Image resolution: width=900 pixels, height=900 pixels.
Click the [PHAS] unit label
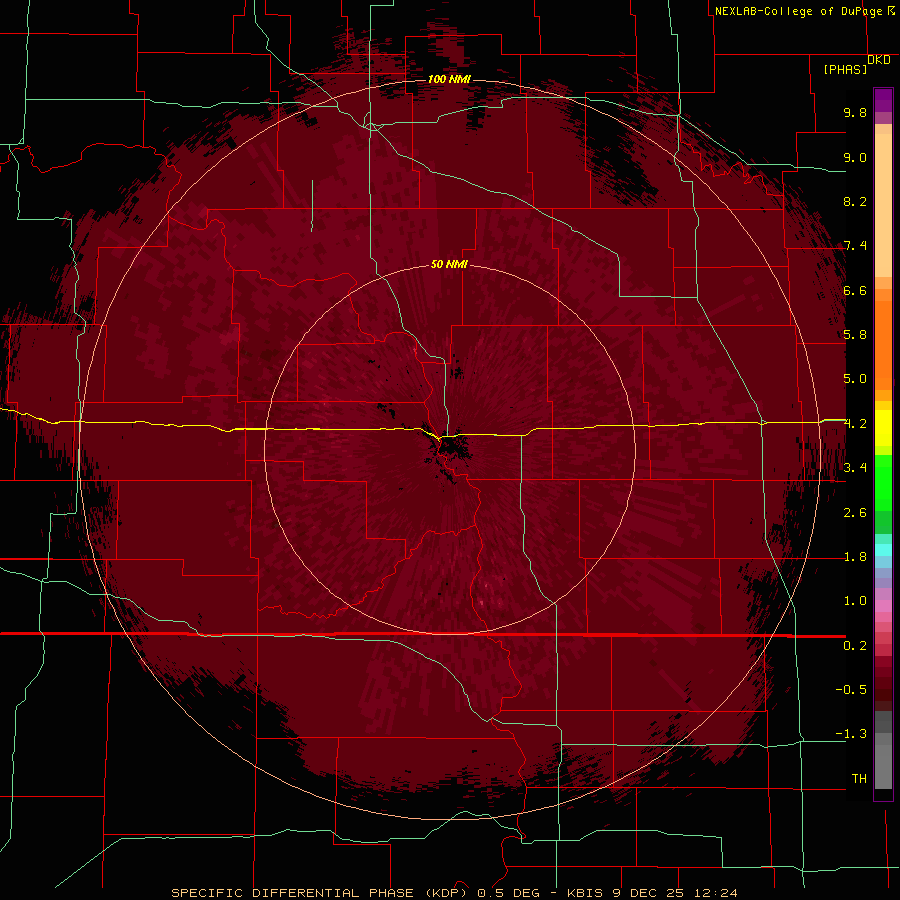click(x=845, y=69)
